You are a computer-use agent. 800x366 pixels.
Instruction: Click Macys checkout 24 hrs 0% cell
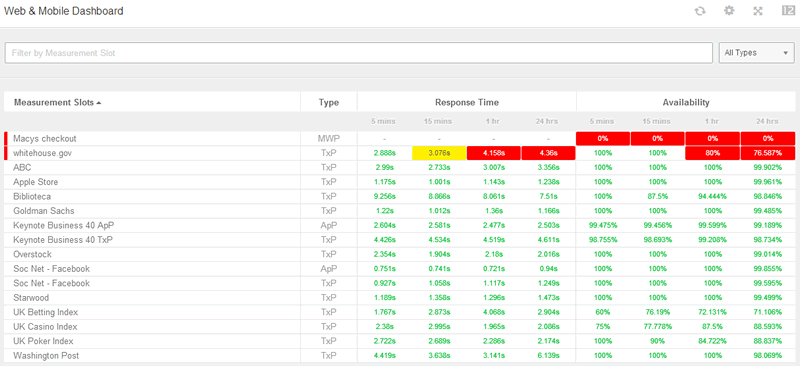click(767, 138)
